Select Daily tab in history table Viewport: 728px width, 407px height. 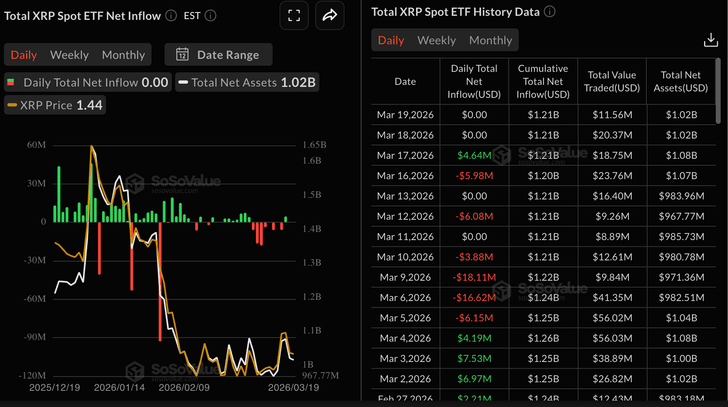(x=391, y=40)
